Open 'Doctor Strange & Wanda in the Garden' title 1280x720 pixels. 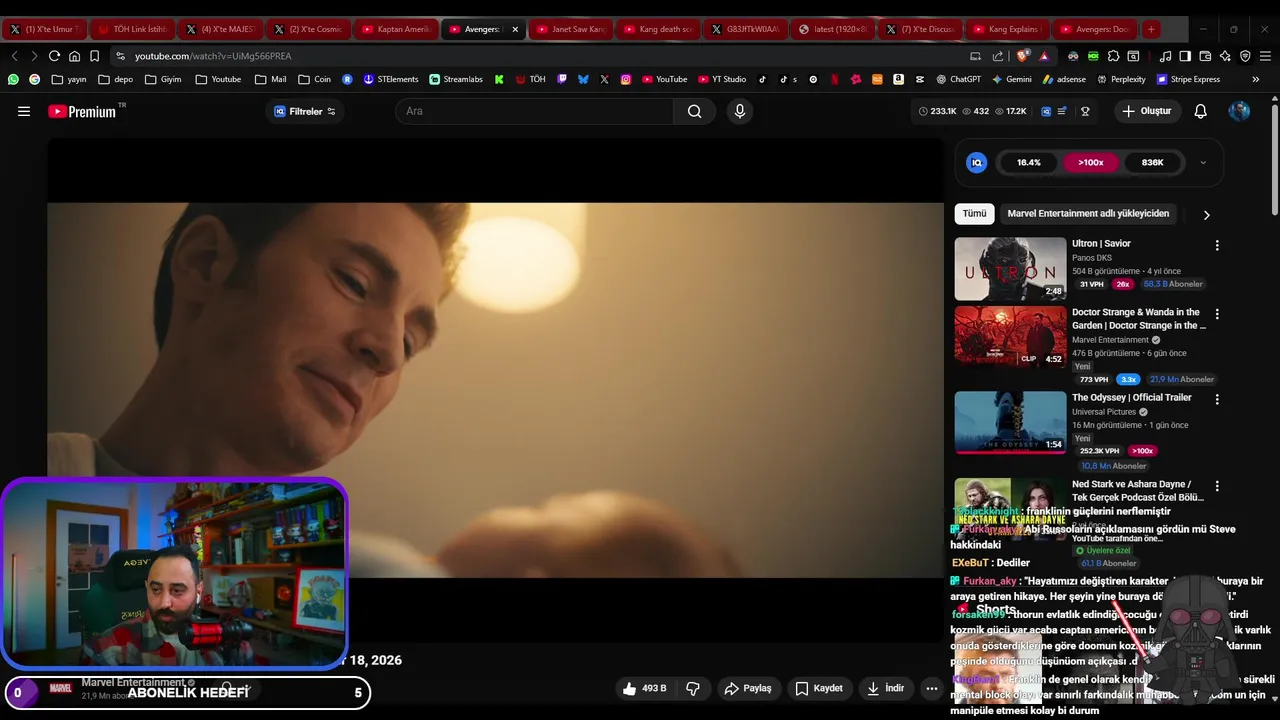pyautogui.click(x=1139, y=319)
